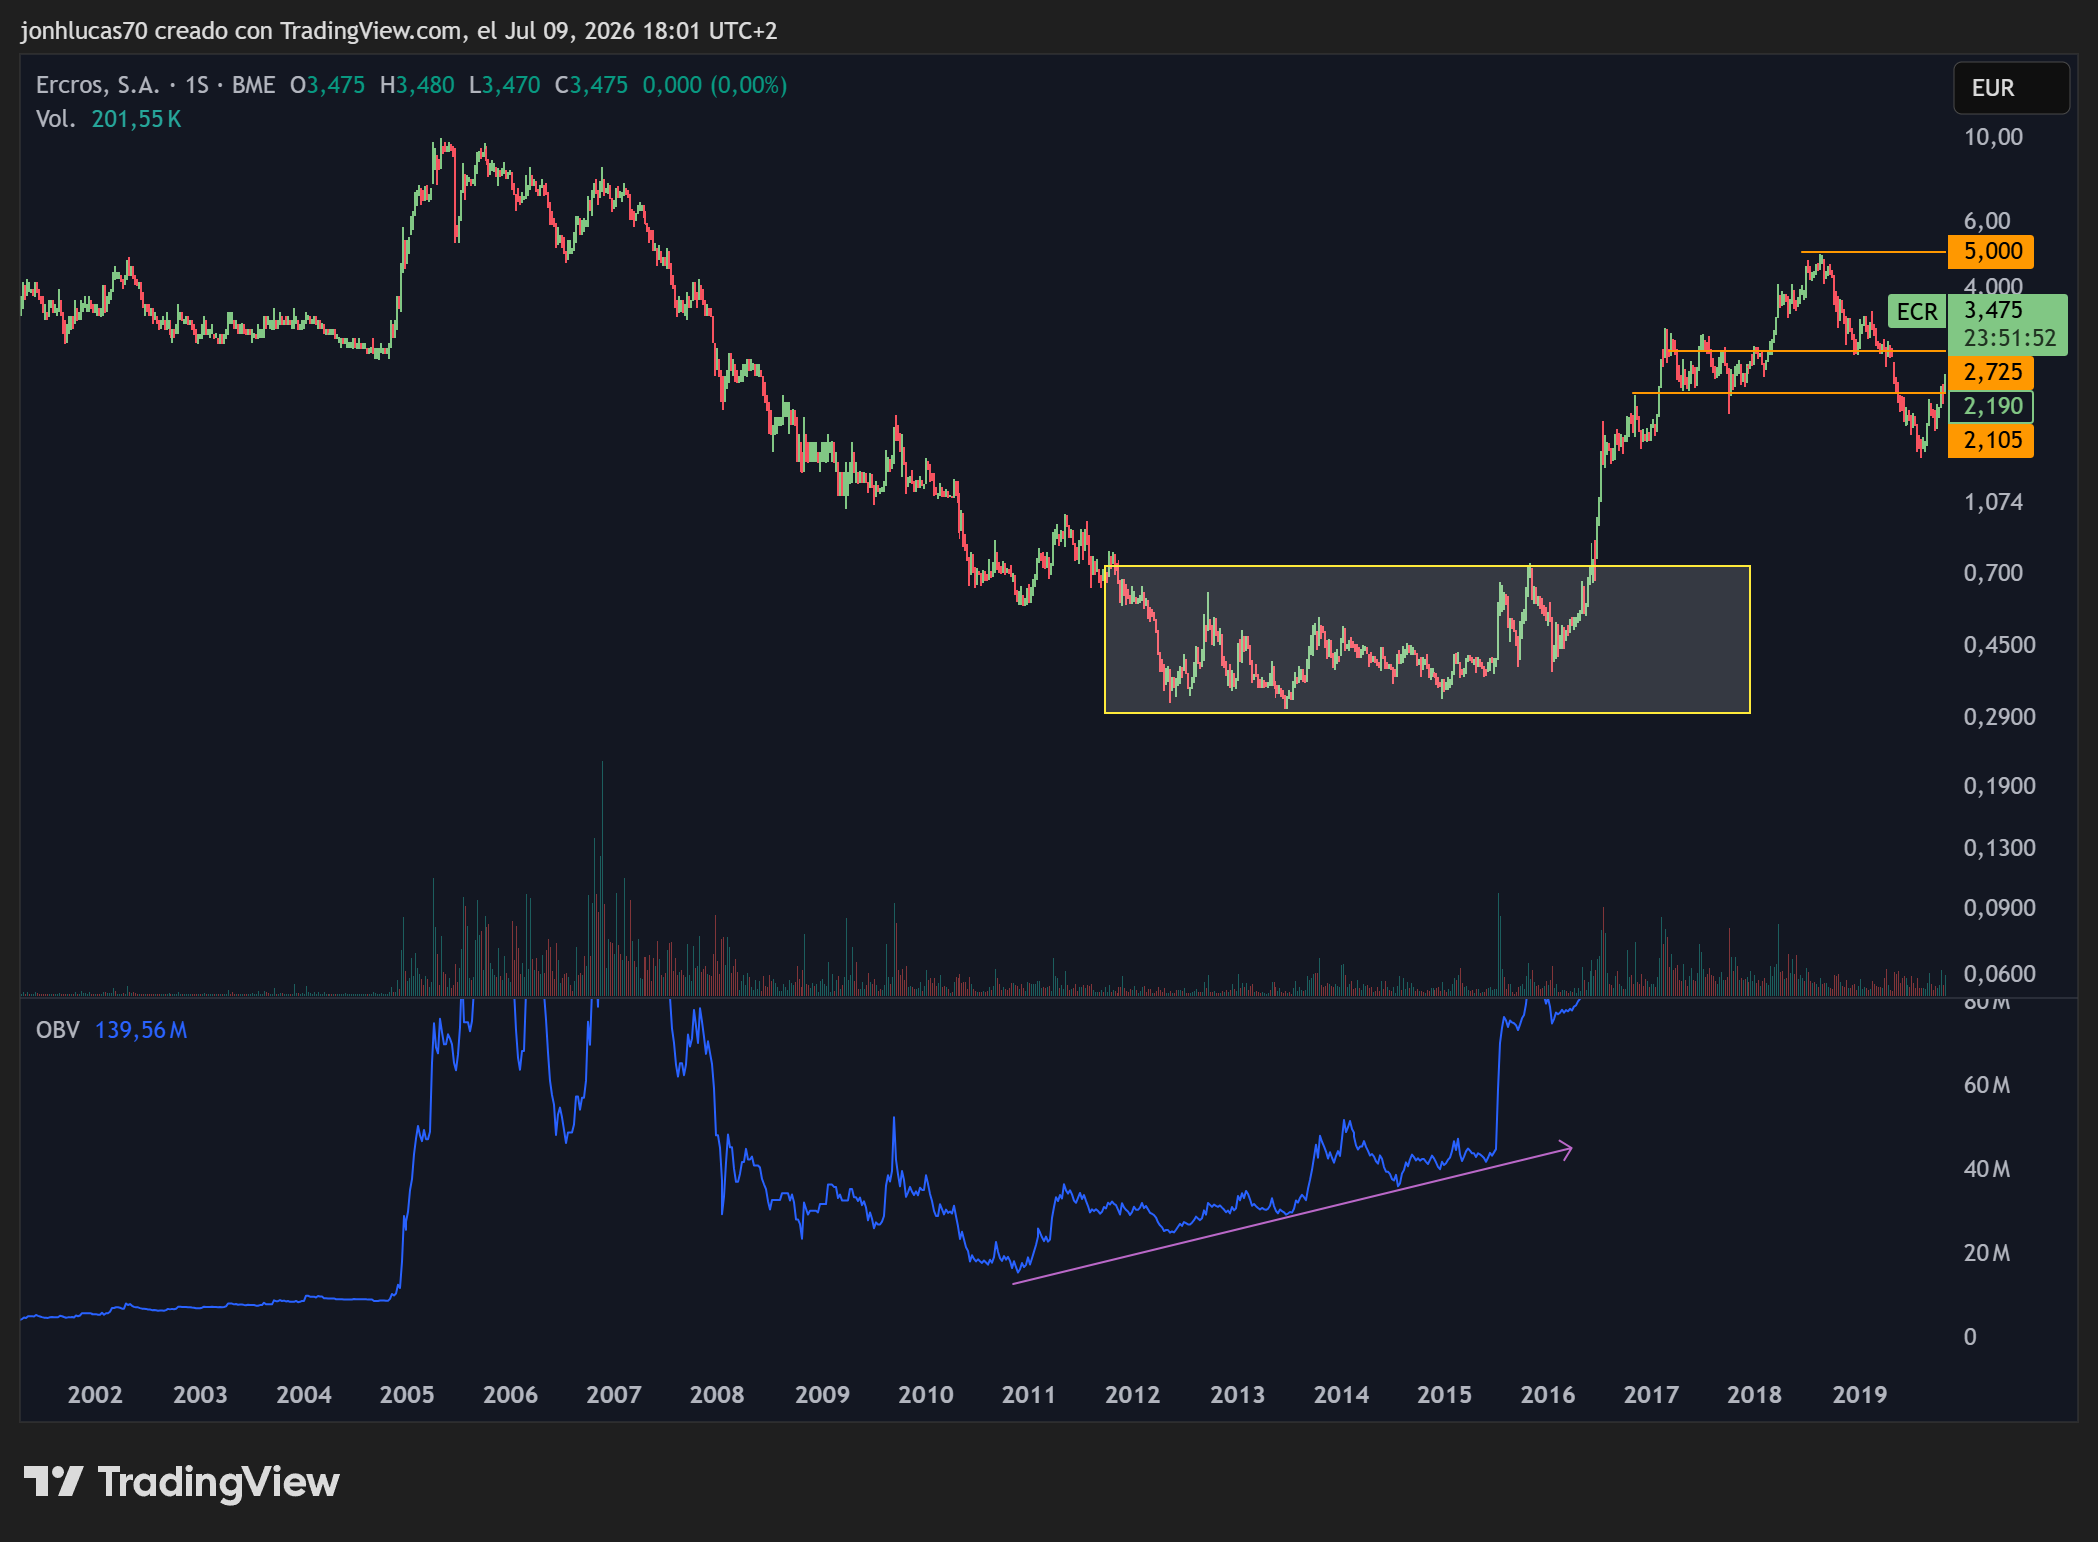This screenshot has height=1542, width=2098.
Task: Click the TradingView logo icon
Action: 53,1481
